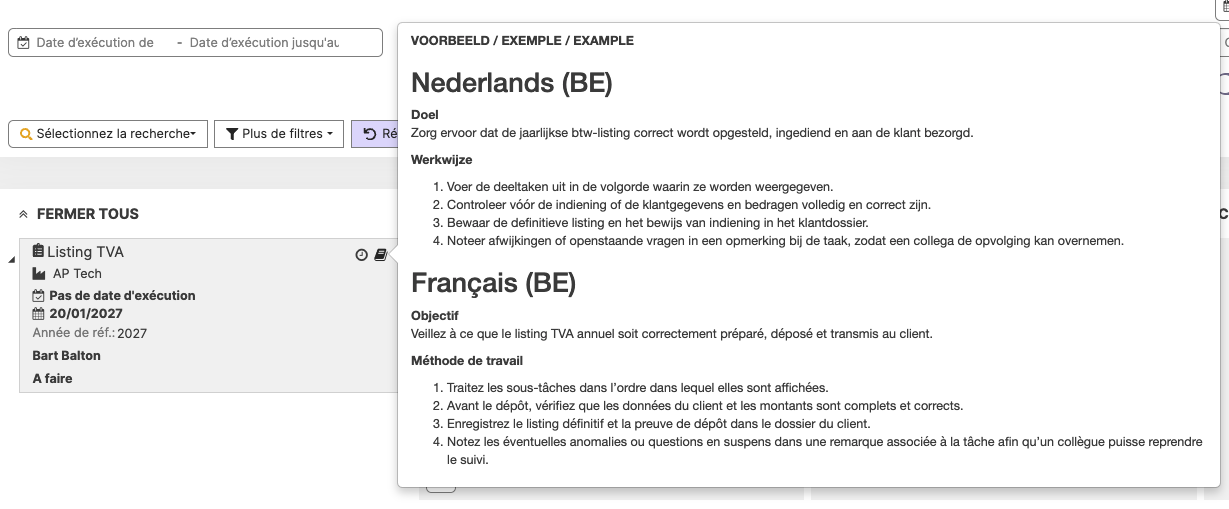Focus the "Date d'exécution de" start field
Screen dimensions: 1229x509
[95, 43]
